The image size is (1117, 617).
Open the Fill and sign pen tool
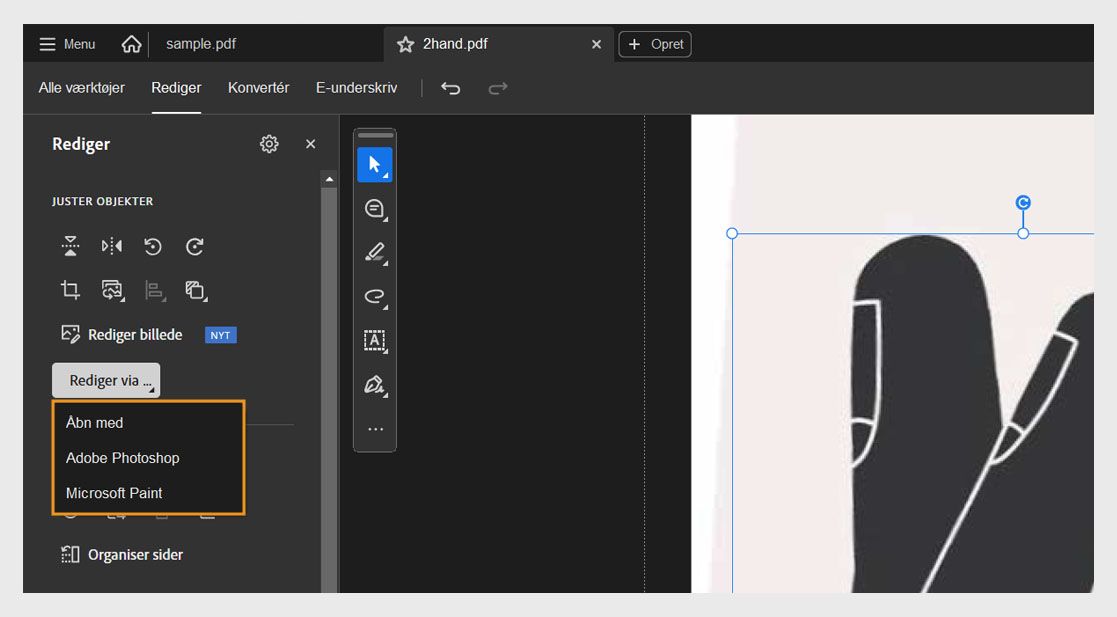[374, 385]
